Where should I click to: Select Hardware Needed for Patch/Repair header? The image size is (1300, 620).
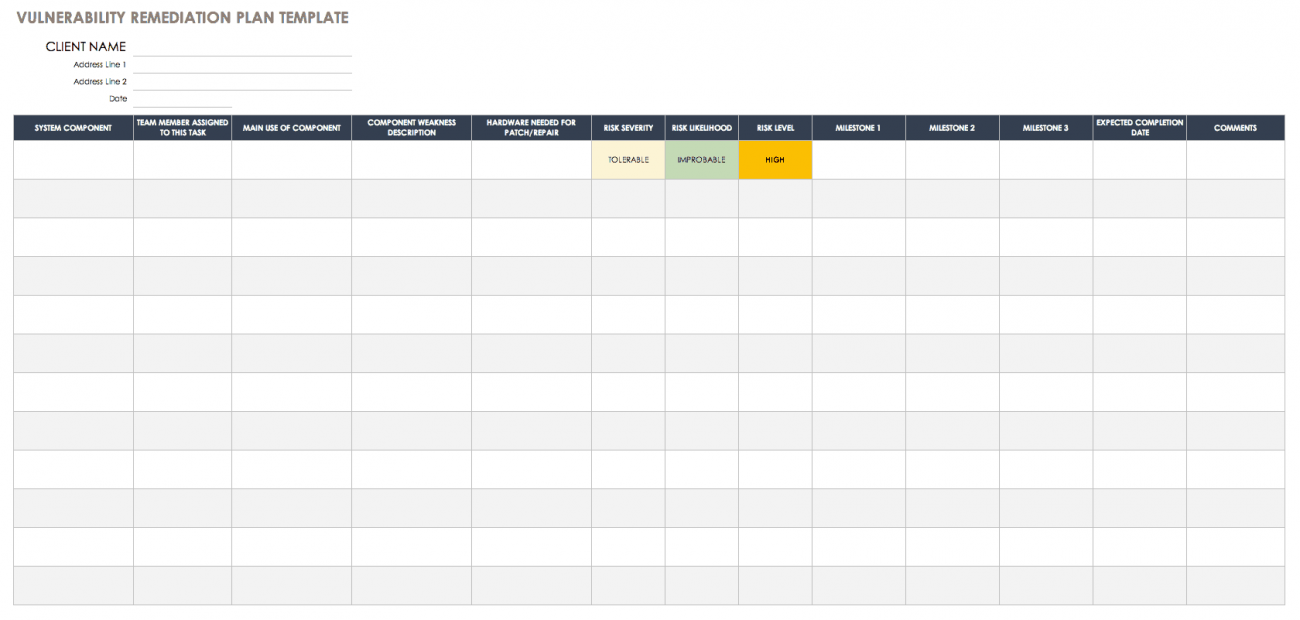(x=531, y=128)
